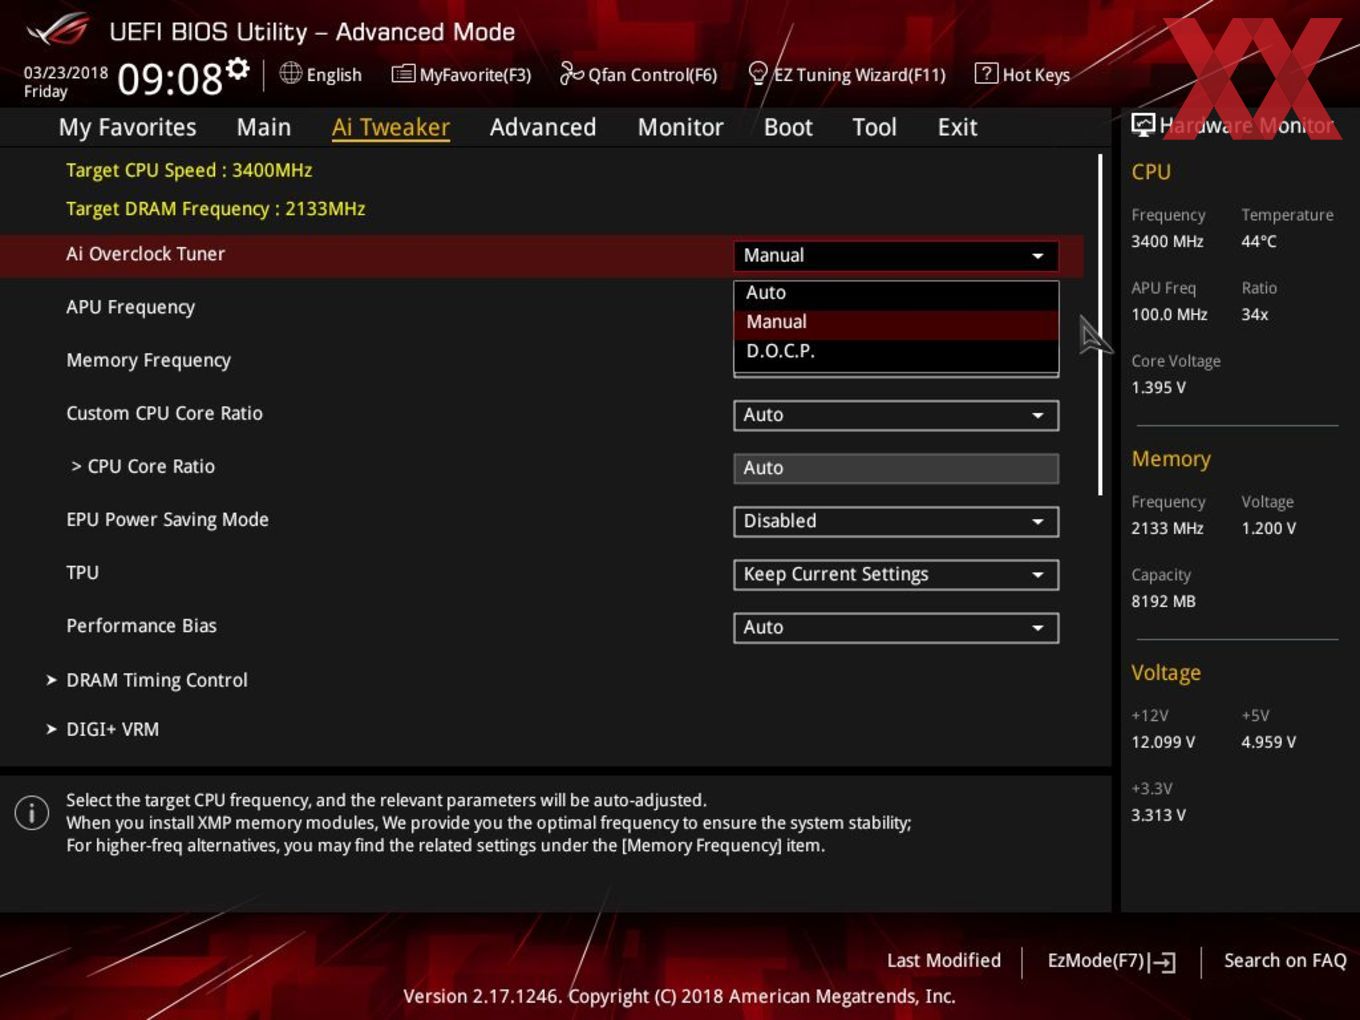
Task: Select the EPU Power Saving Mode label
Action: point(167,520)
